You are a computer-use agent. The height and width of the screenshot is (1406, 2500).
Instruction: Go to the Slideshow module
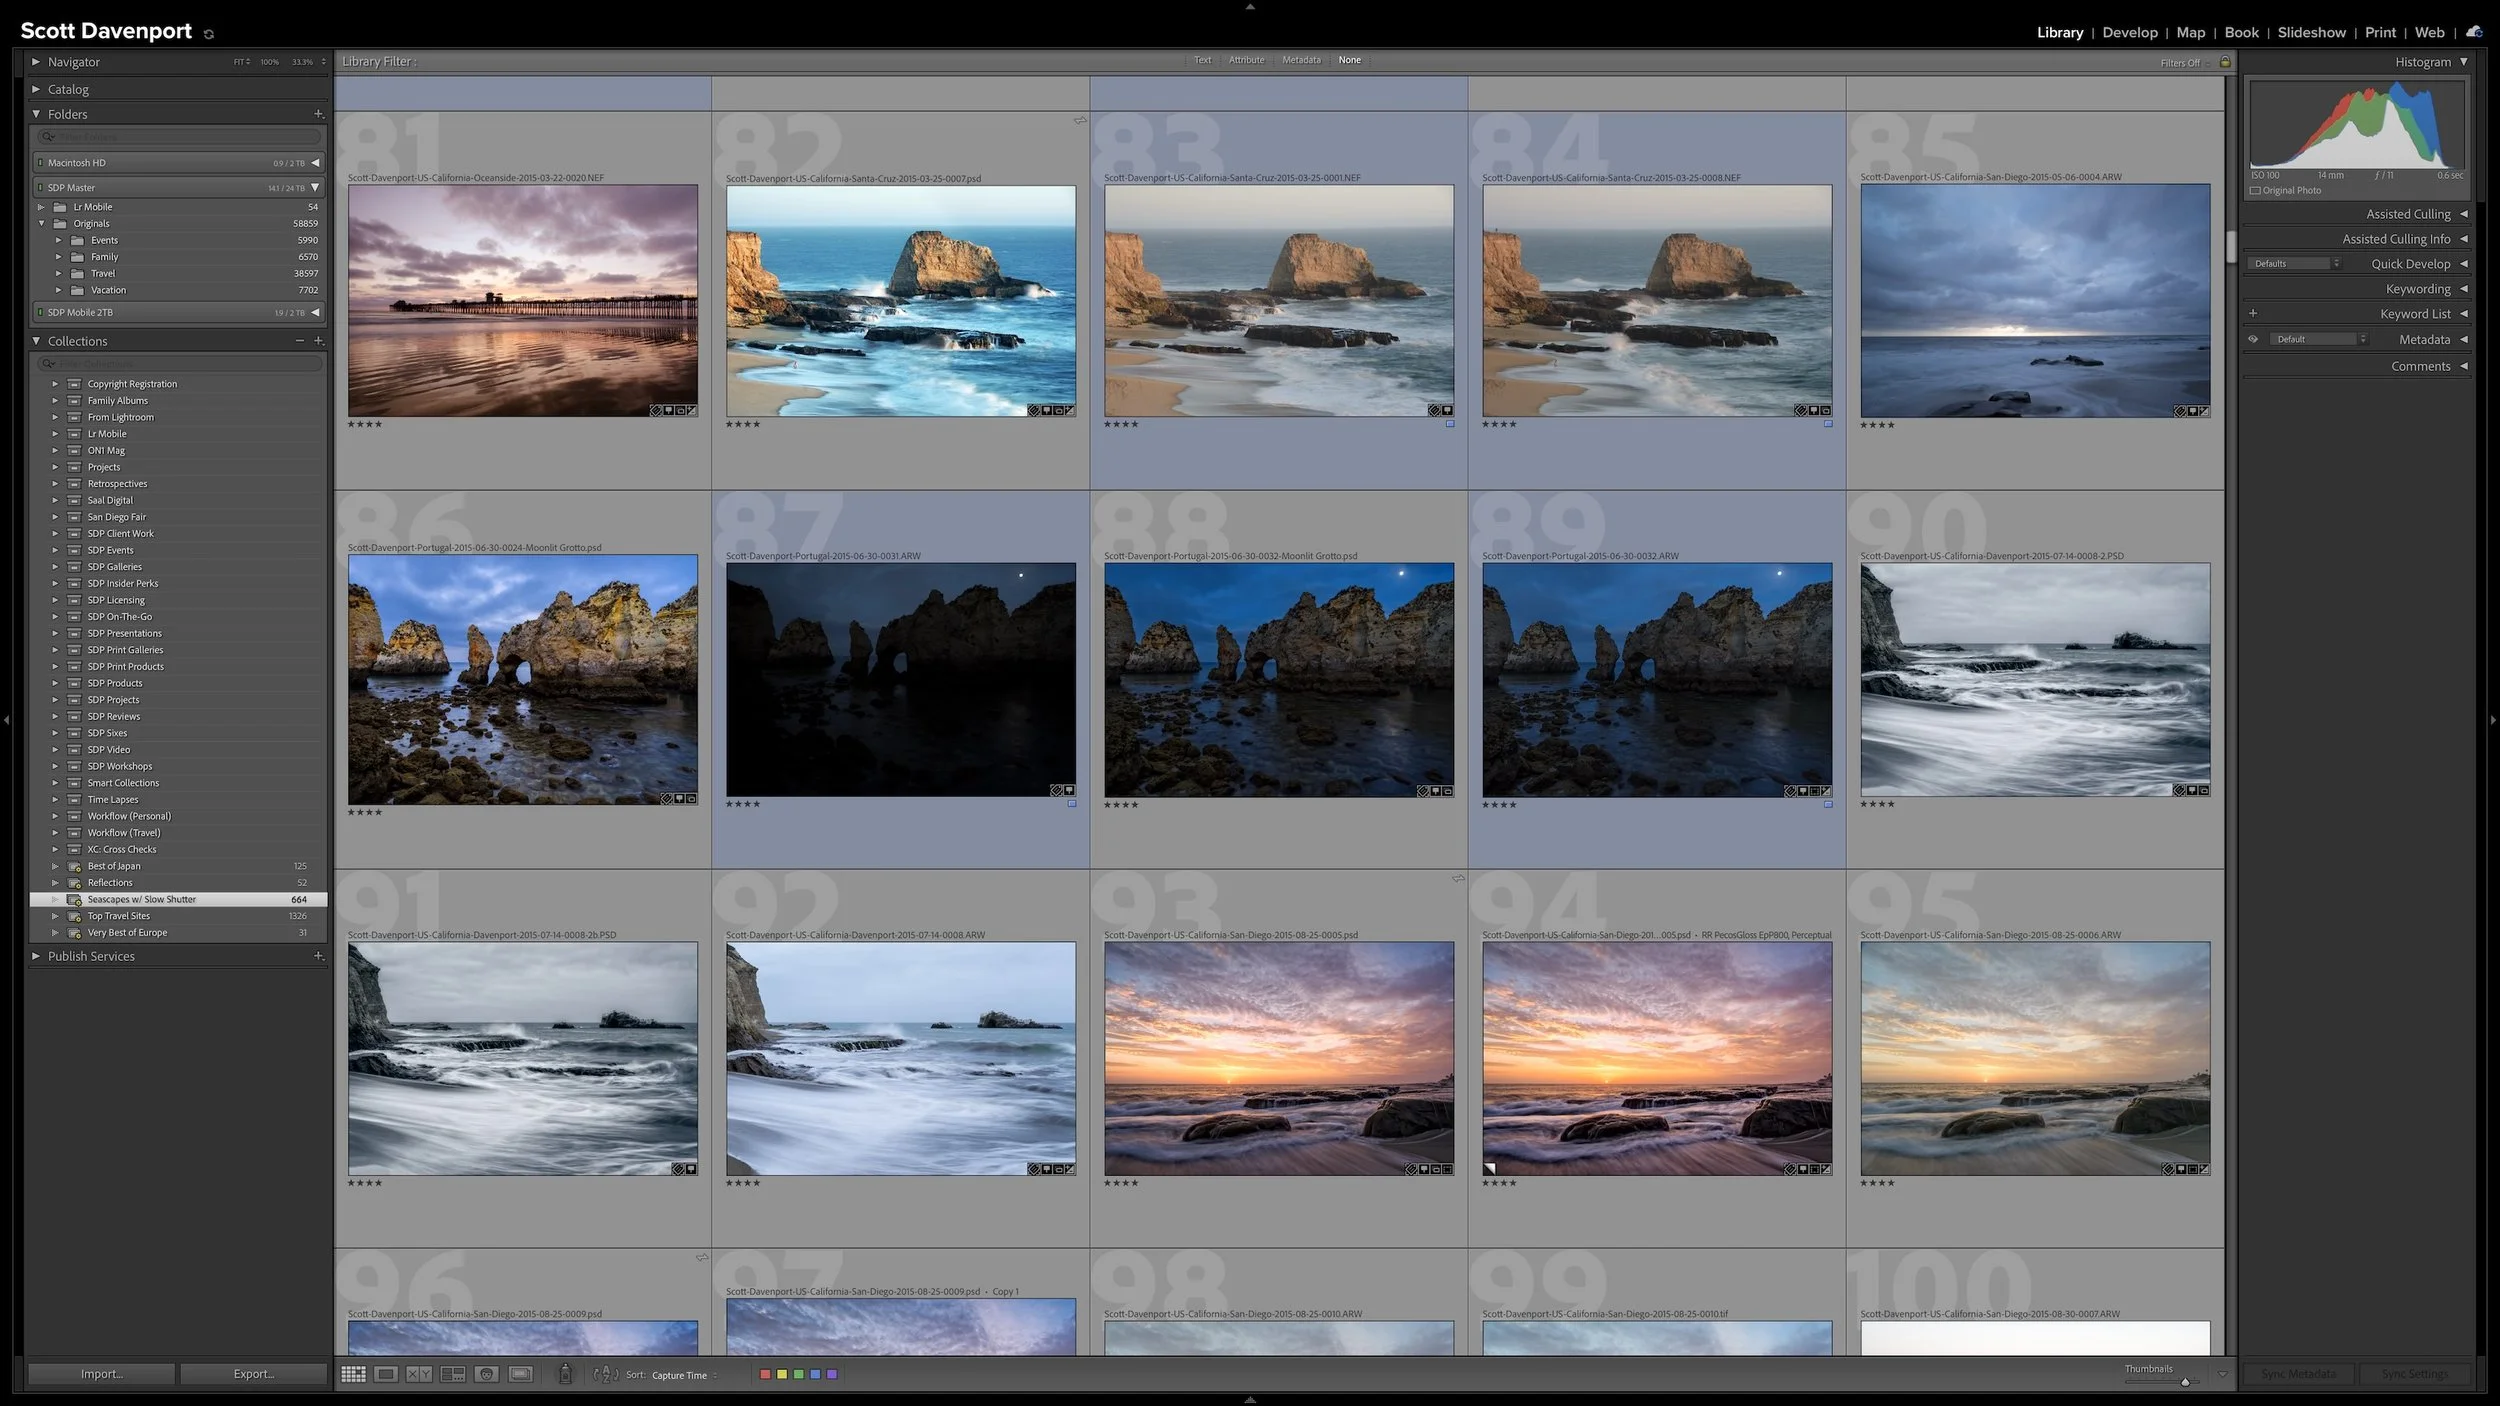pyautogui.click(x=2311, y=32)
